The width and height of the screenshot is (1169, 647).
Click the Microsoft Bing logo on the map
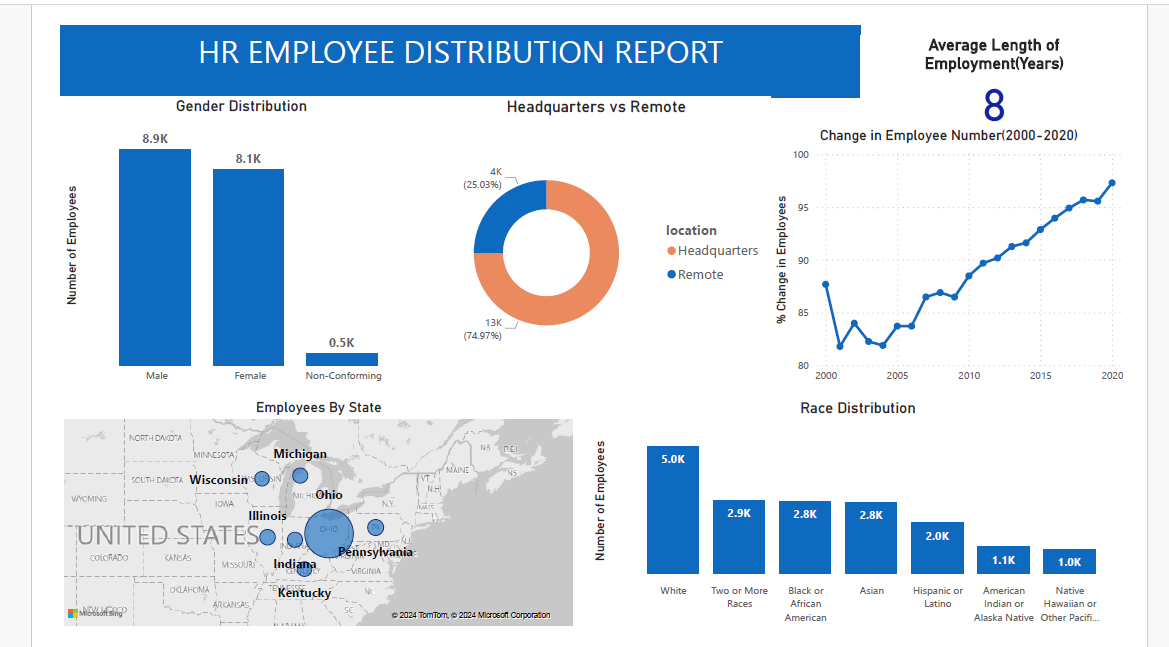click(95, 613)
